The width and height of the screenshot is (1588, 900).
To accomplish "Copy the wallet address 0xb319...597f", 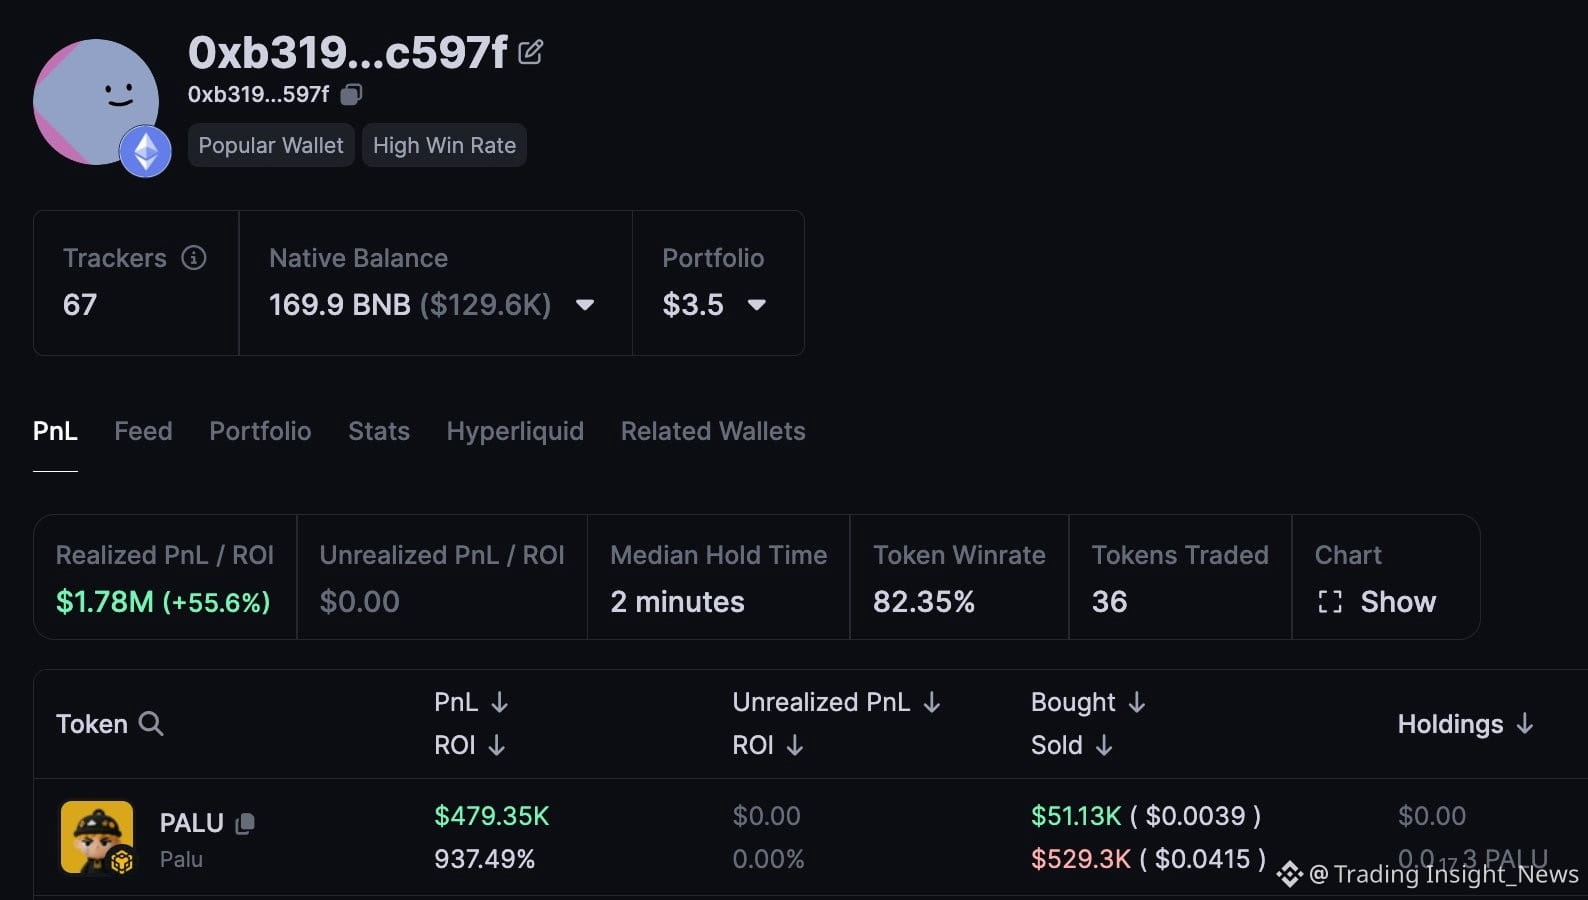I will click(351, 94).
